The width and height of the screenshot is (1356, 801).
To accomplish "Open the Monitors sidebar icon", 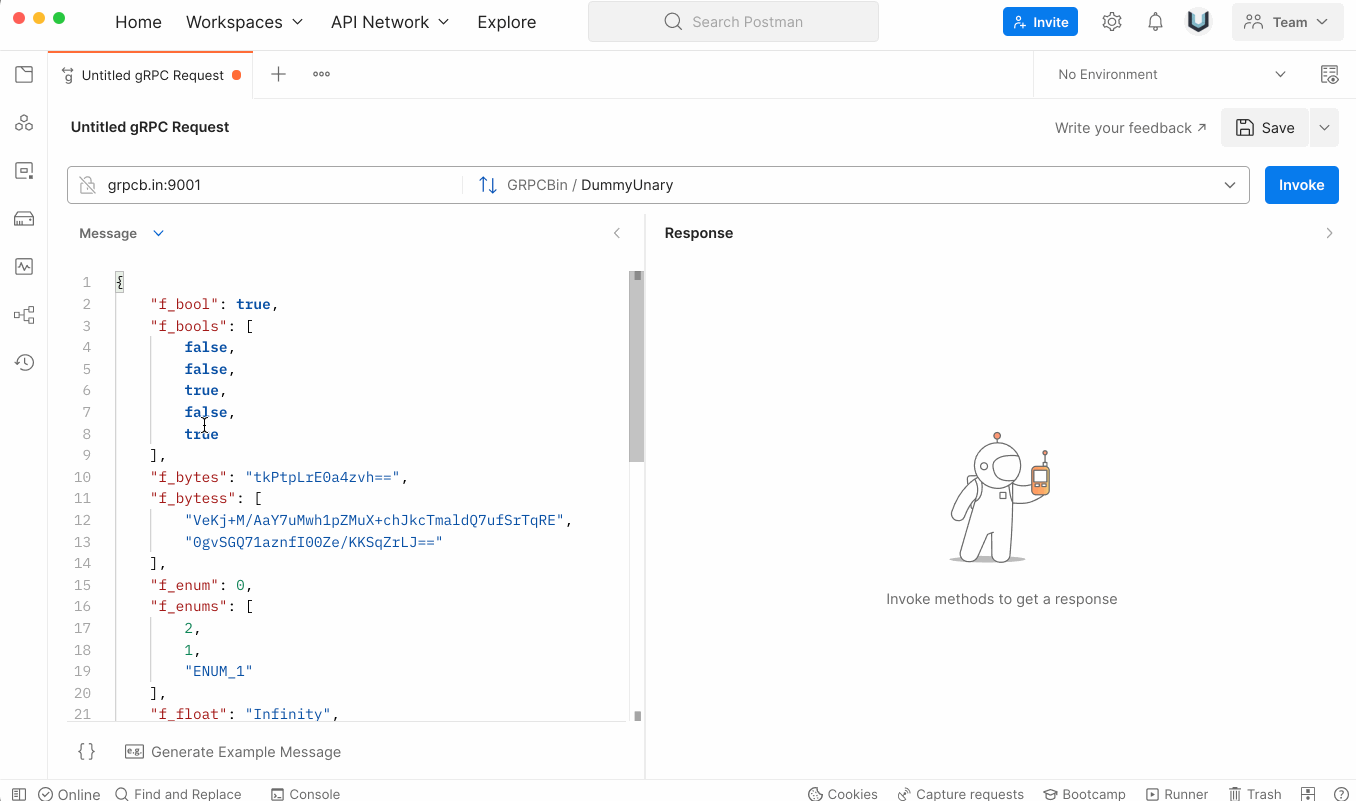I will (x=24, y=267).
